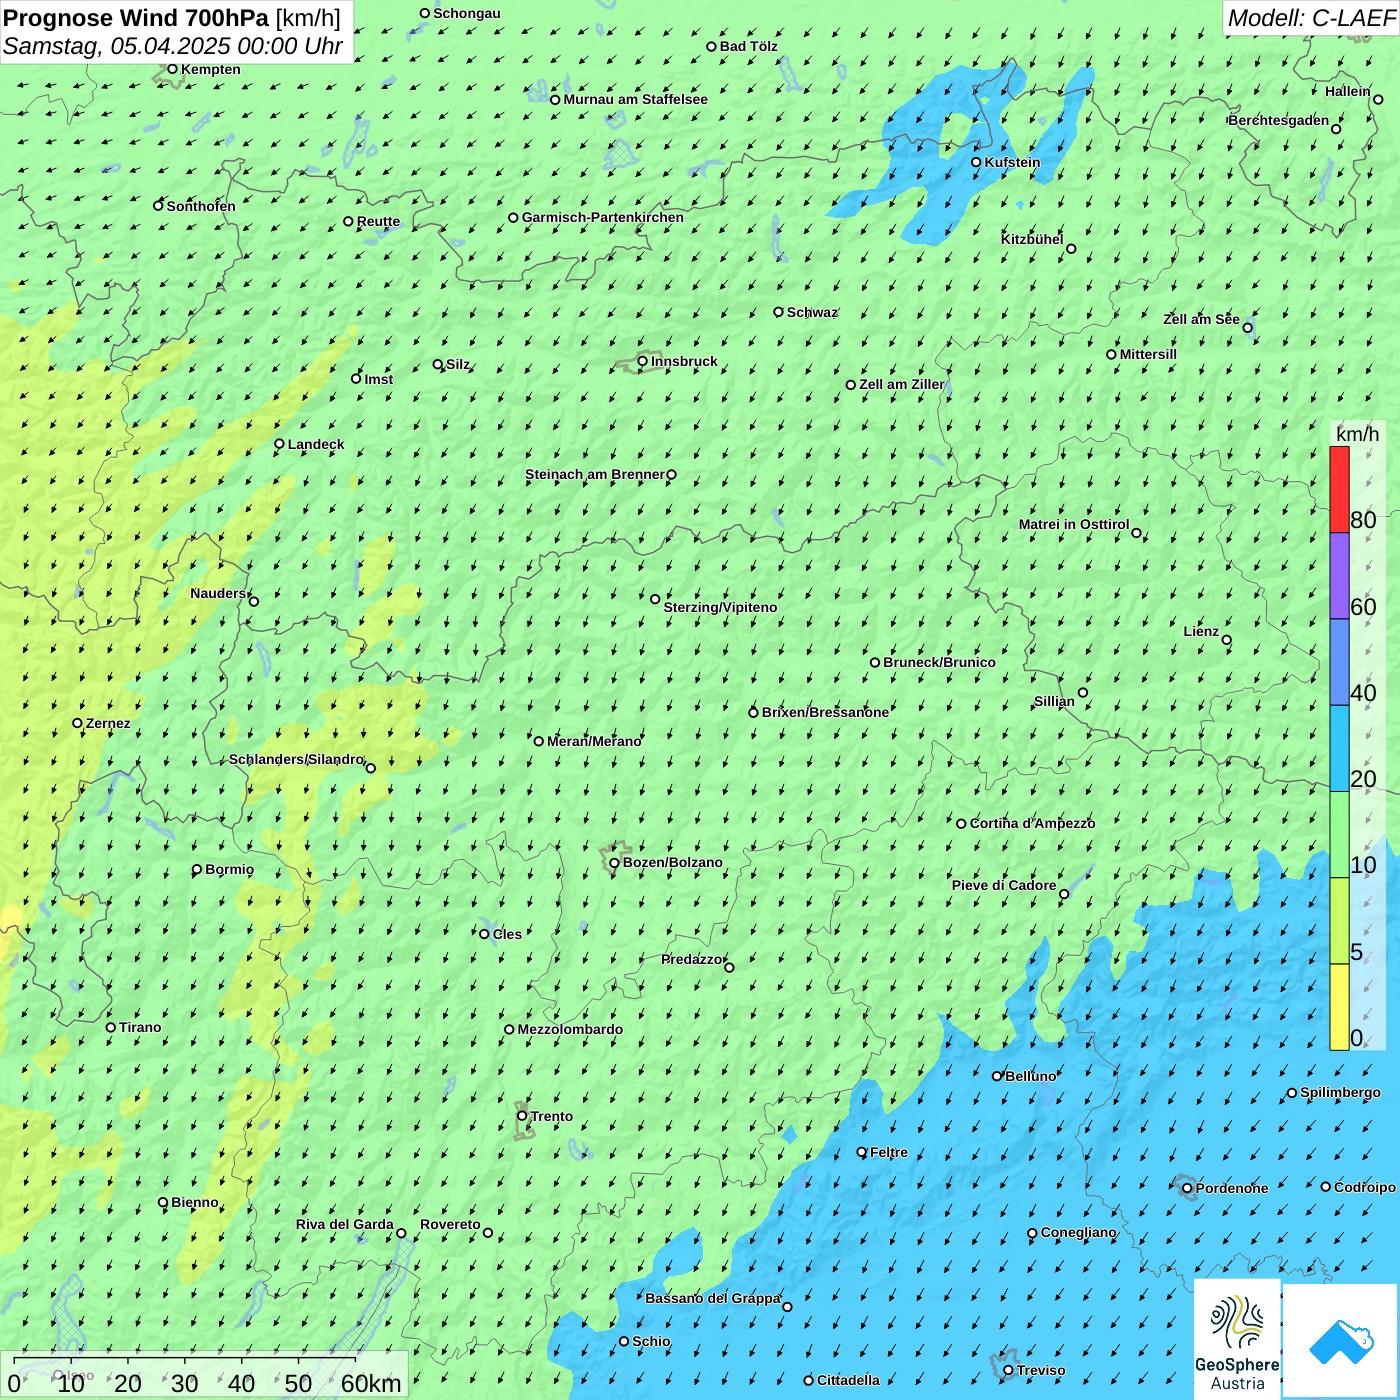Click the 'Hallein' label
The width and height of the screenshot is (1400, 1400).
tap(1348, 91)
